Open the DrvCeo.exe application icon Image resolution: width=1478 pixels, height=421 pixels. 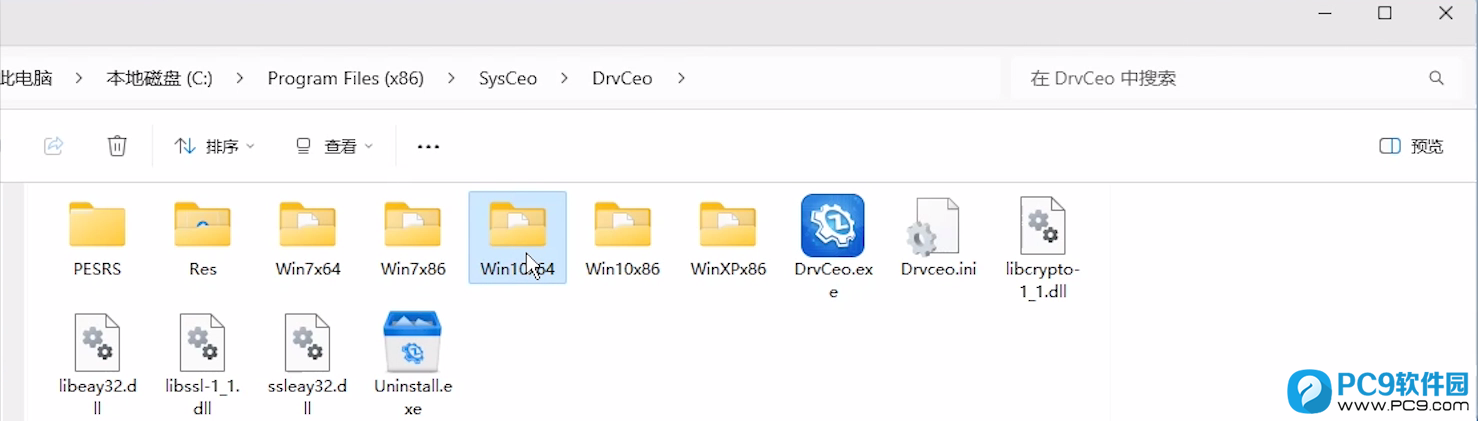[832, 226]
